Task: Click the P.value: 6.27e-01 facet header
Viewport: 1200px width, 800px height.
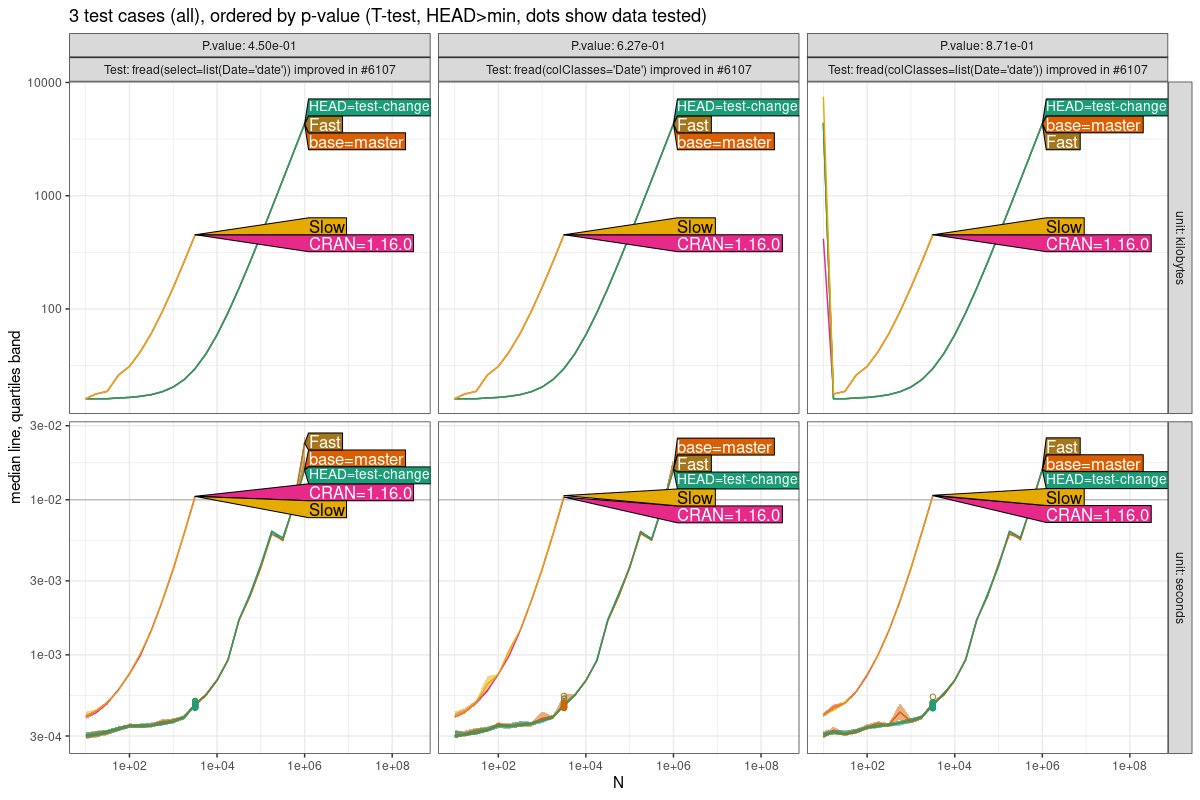Action: click(618, 45)
